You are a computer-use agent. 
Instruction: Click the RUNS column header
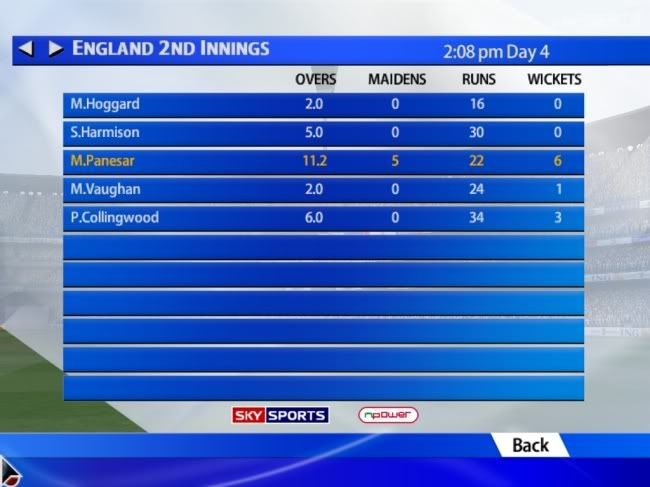[479, 79]
